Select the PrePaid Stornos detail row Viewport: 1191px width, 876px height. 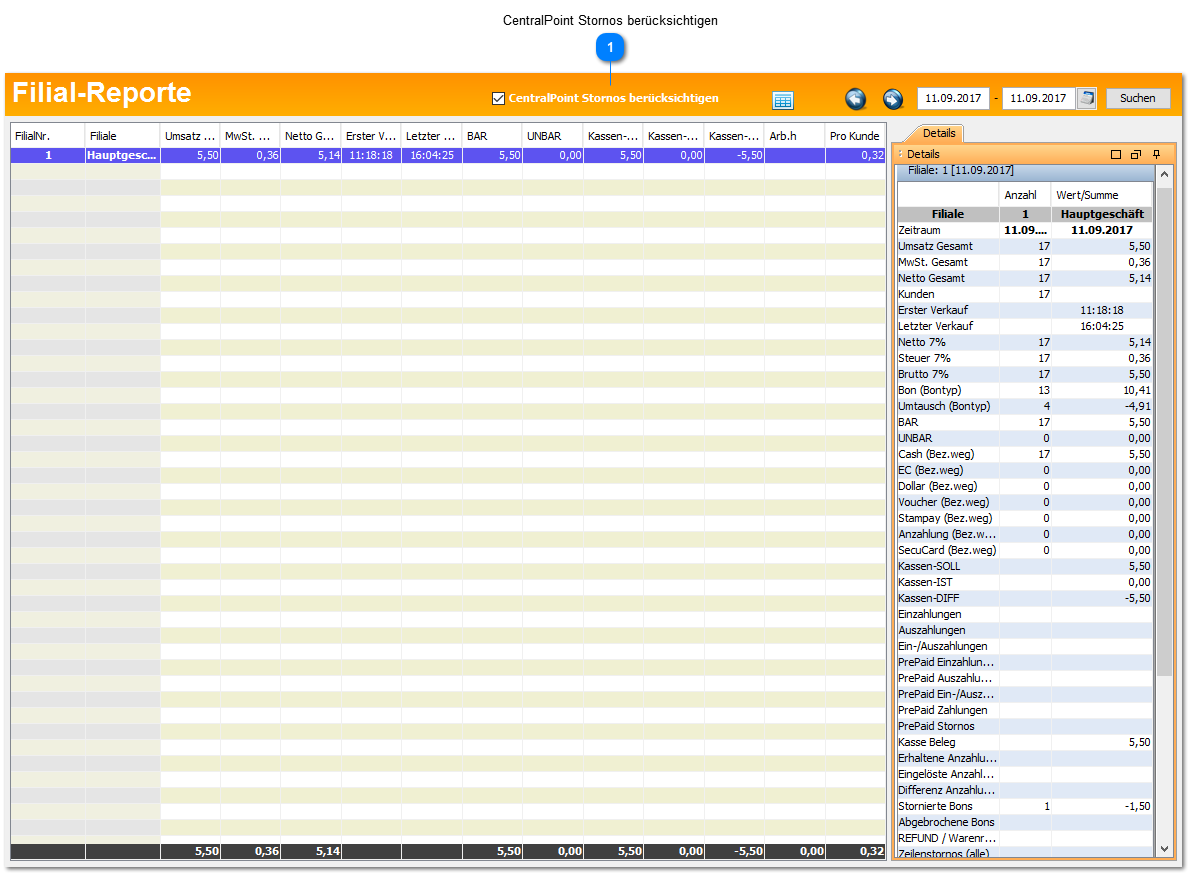click(1025, 726)
